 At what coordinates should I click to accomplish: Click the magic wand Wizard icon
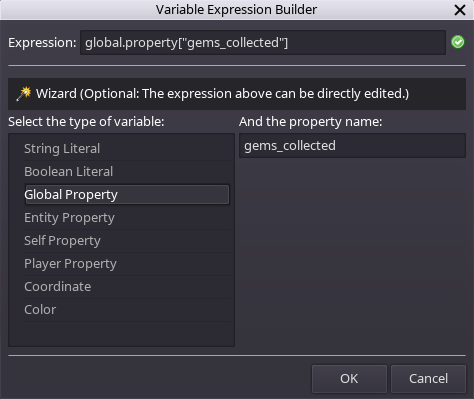click(24, 94)
